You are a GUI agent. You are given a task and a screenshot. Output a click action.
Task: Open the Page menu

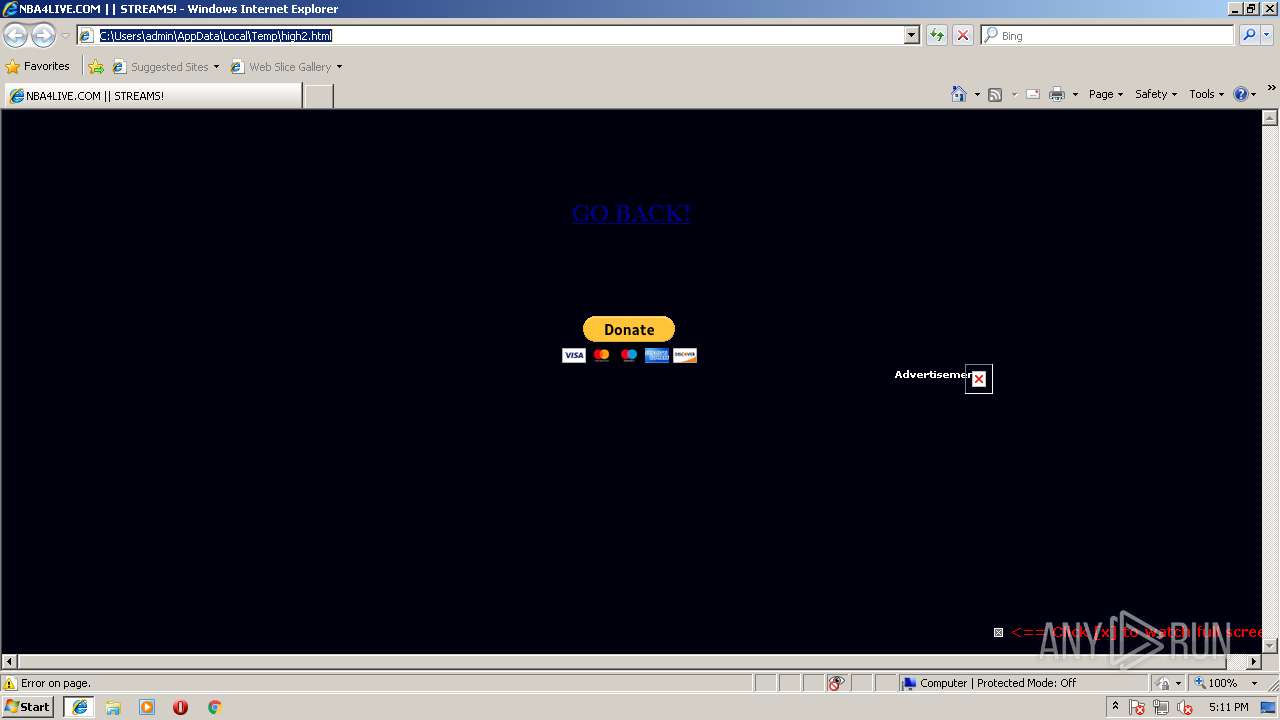click(1105, 94)
